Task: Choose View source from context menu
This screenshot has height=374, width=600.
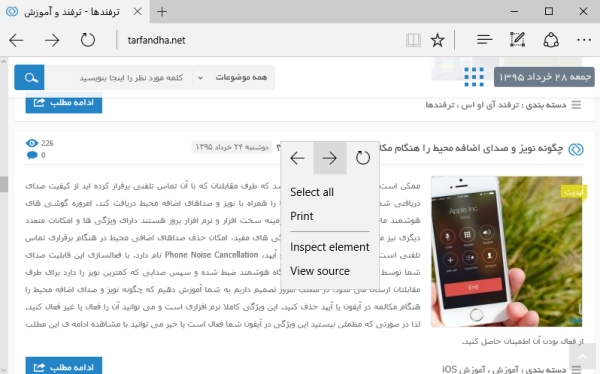Action: click(330, 271)
